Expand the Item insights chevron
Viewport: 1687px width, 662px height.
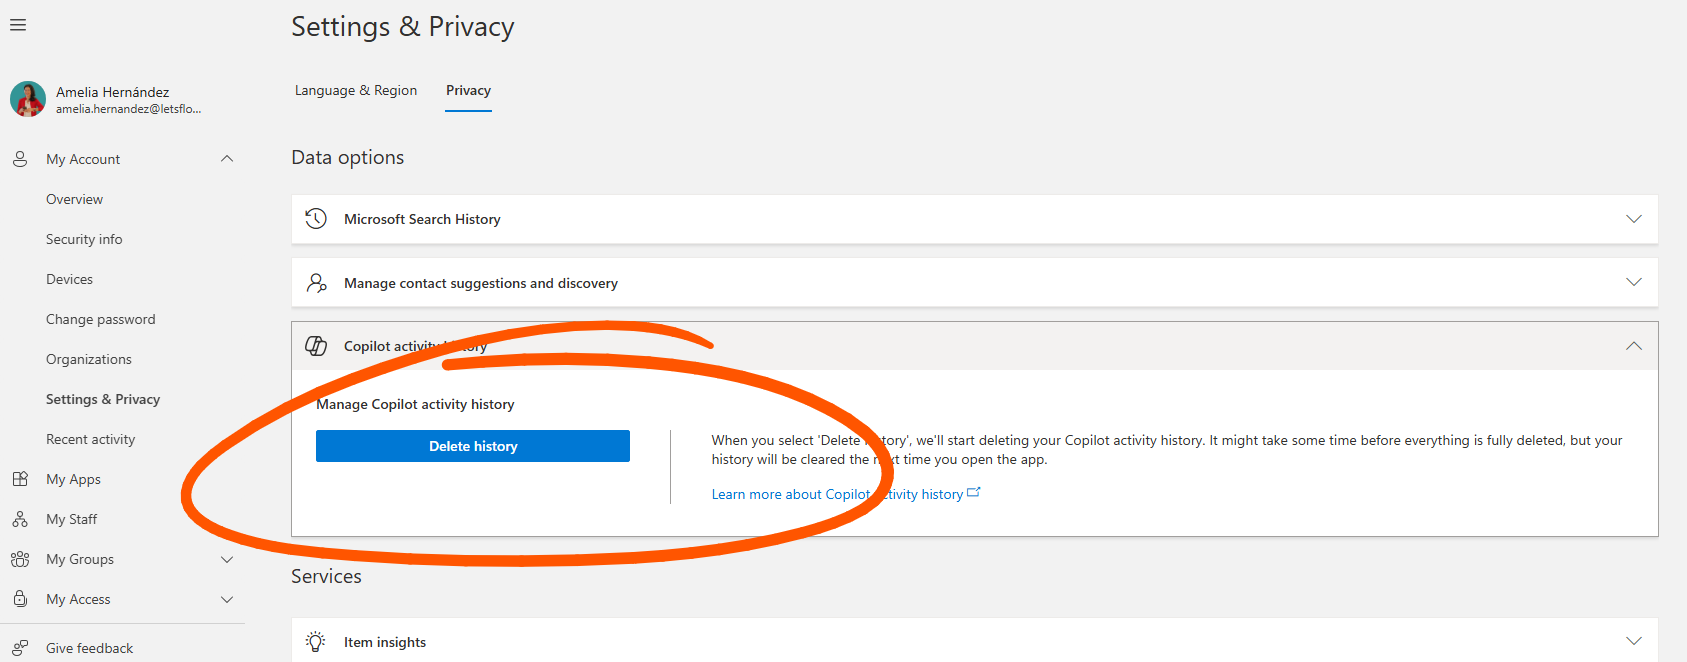(x=1634, y=641)
